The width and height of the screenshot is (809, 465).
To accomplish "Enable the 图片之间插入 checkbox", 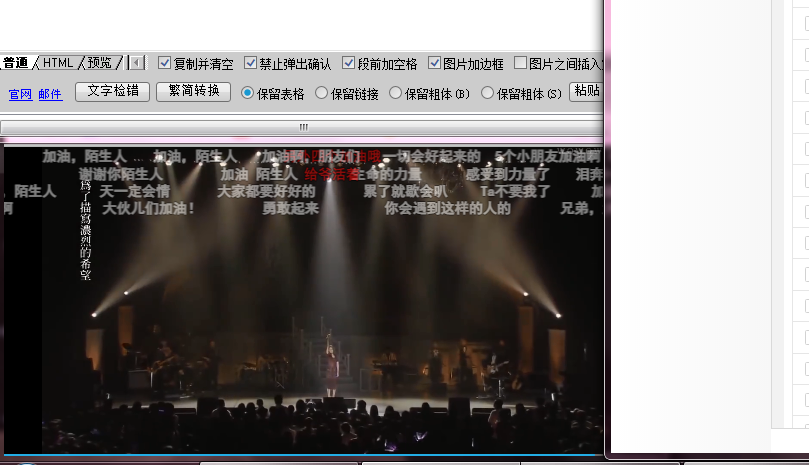I will [x=520, y=63].
